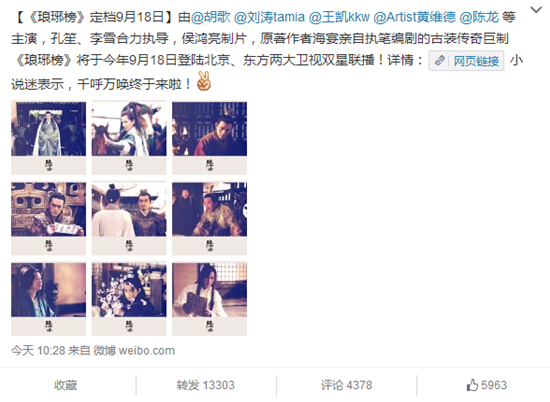Click 转发 13303 repost button

coord(206,385)
